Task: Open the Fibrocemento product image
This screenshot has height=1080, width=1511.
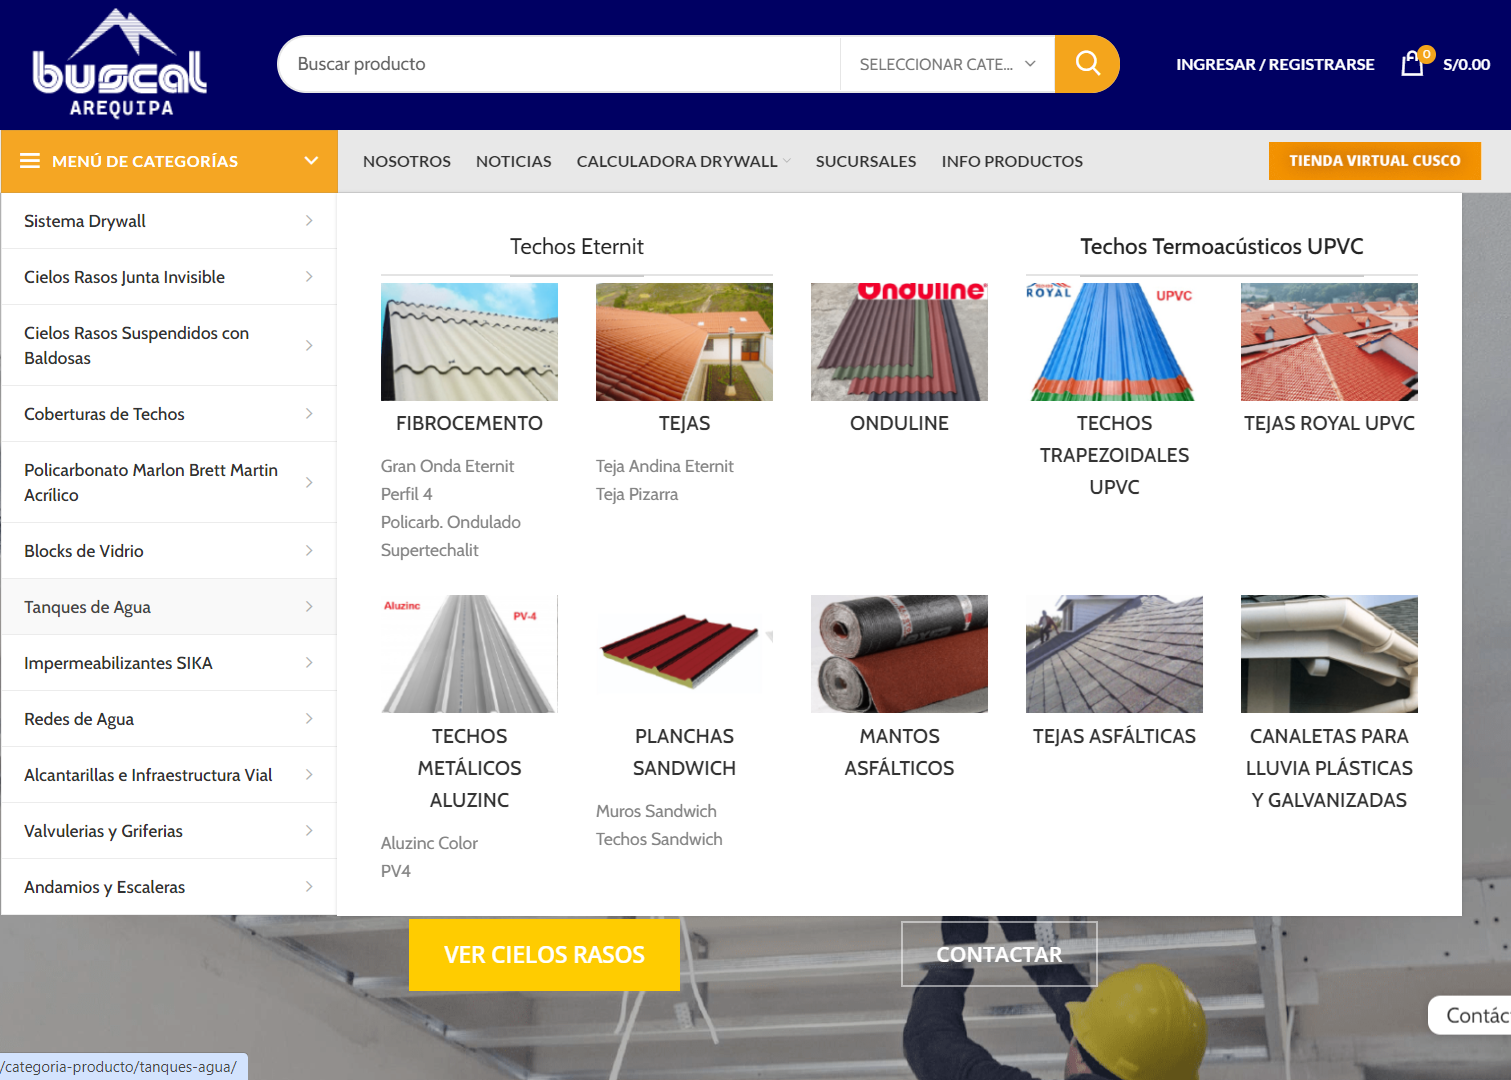Action: coord(469,342)
